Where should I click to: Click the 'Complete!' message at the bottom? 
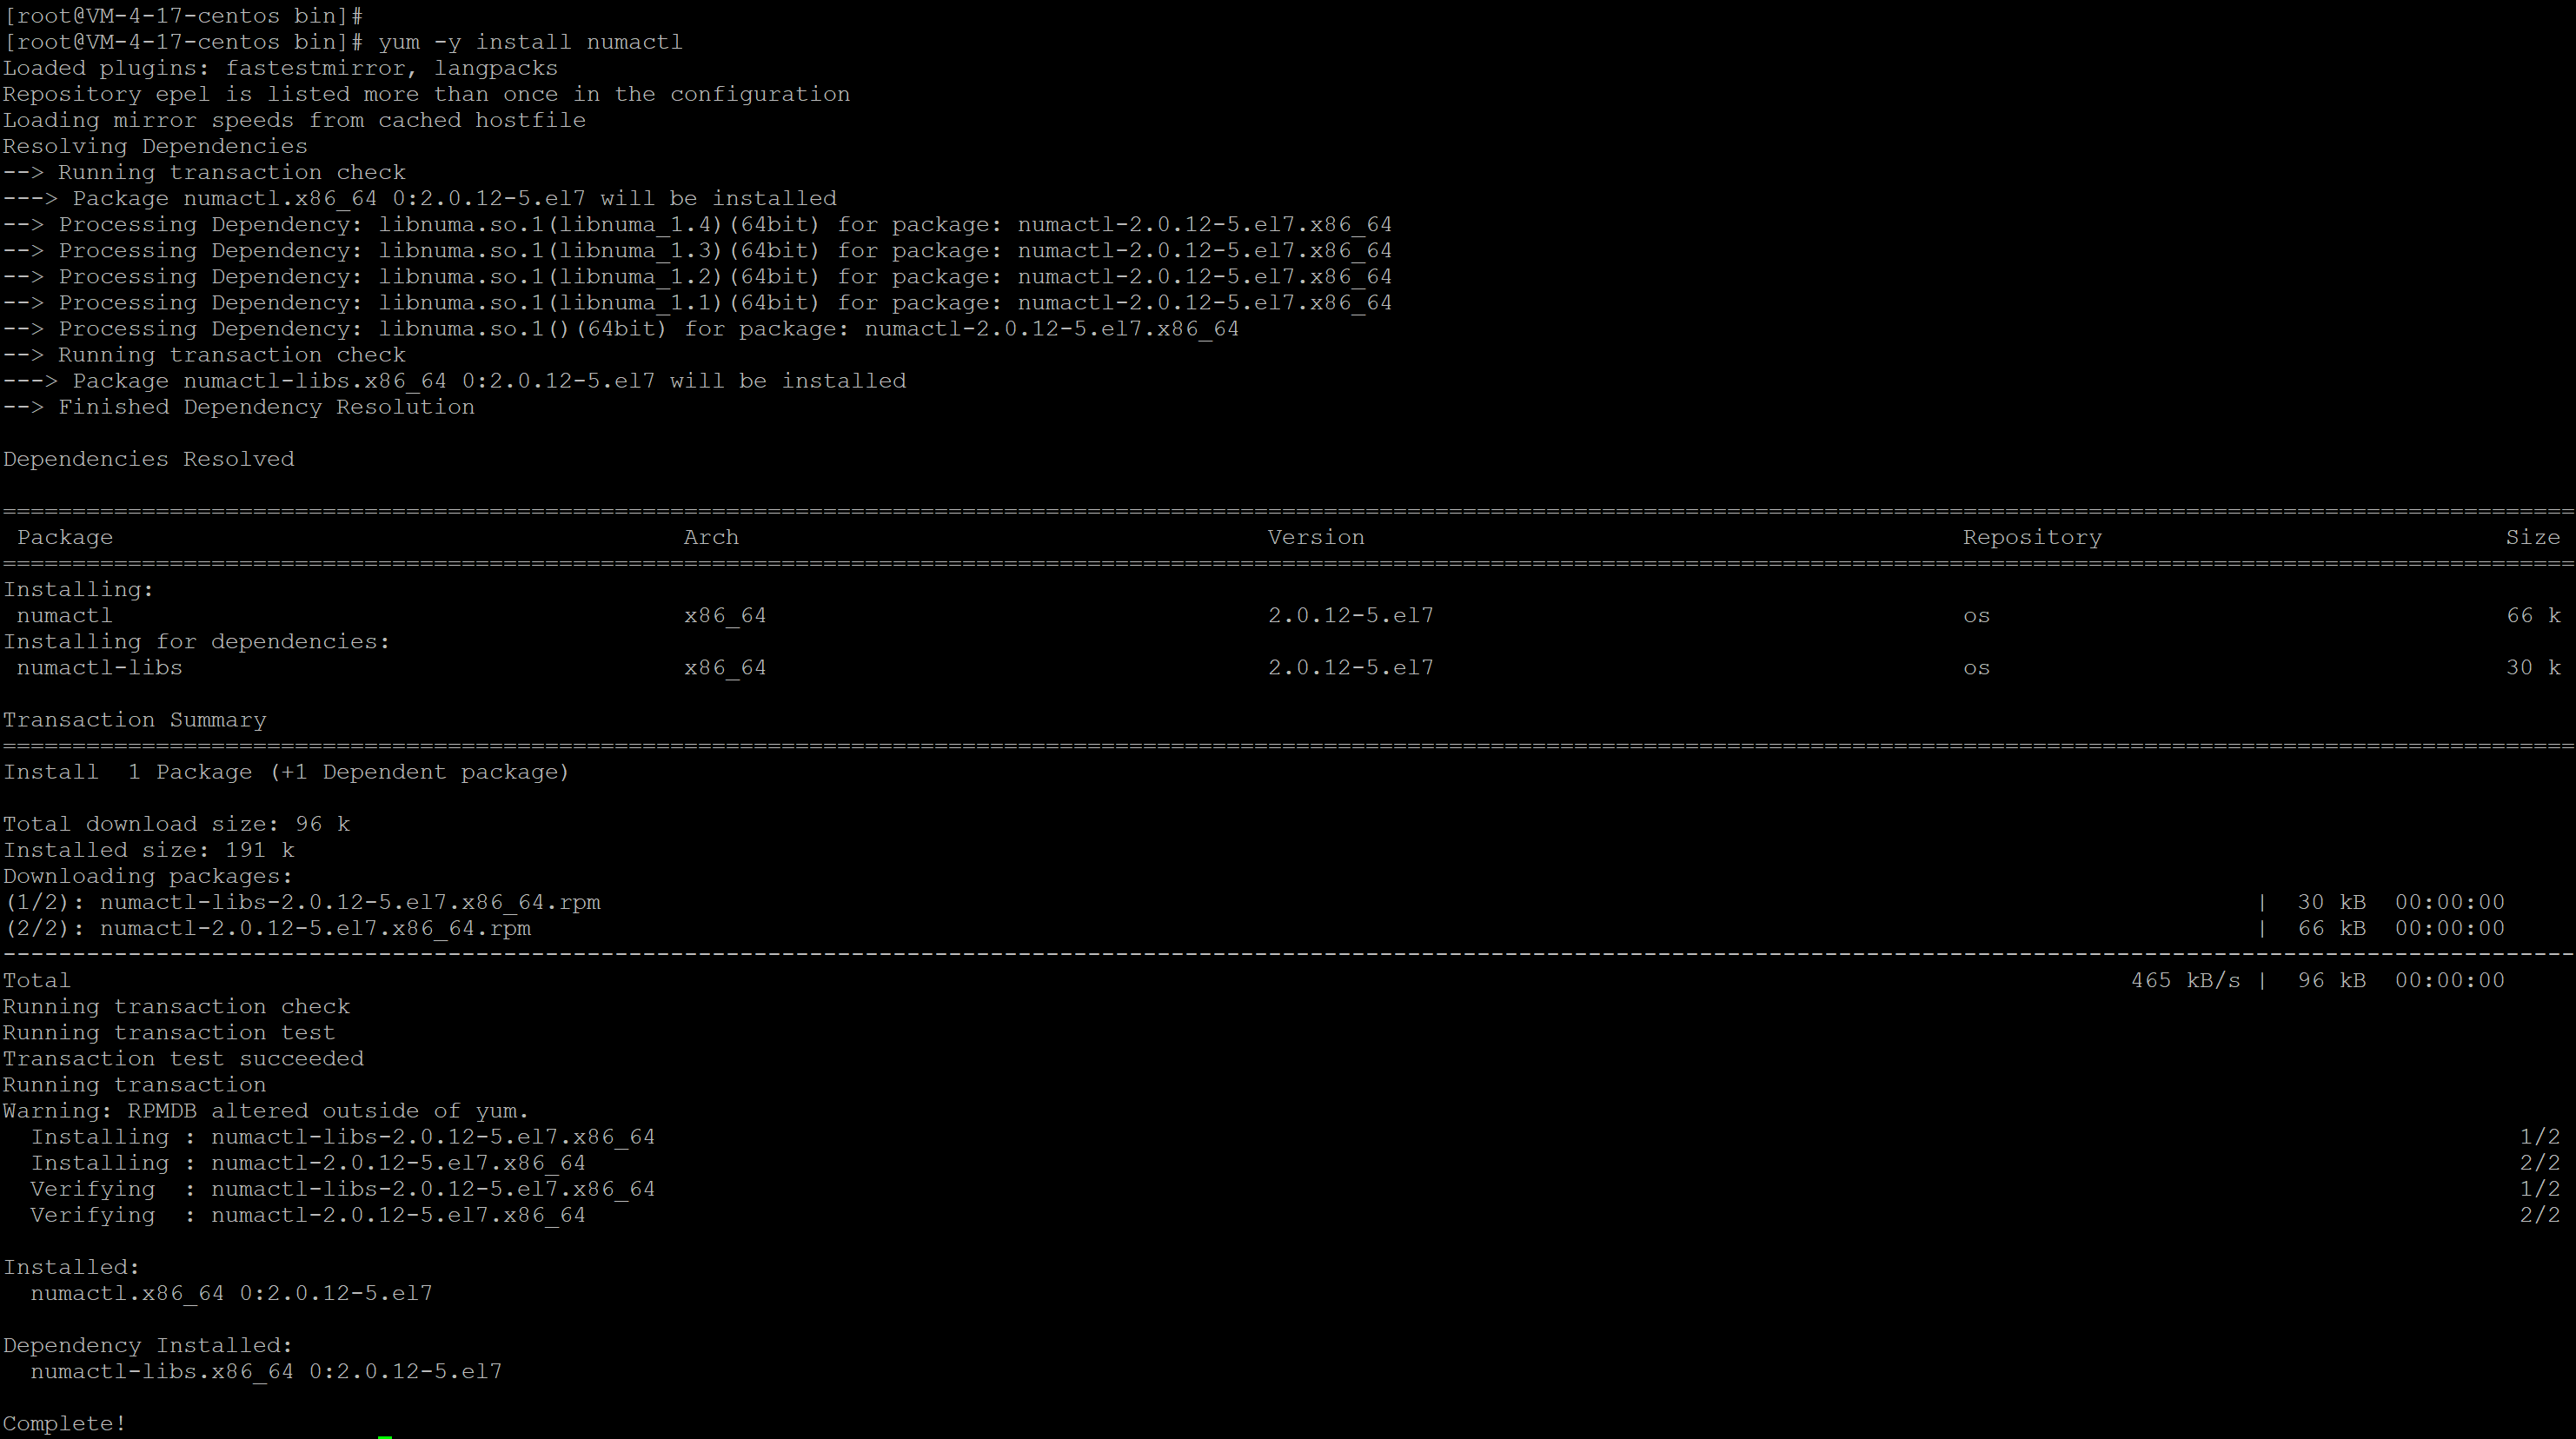[65, 1423]
